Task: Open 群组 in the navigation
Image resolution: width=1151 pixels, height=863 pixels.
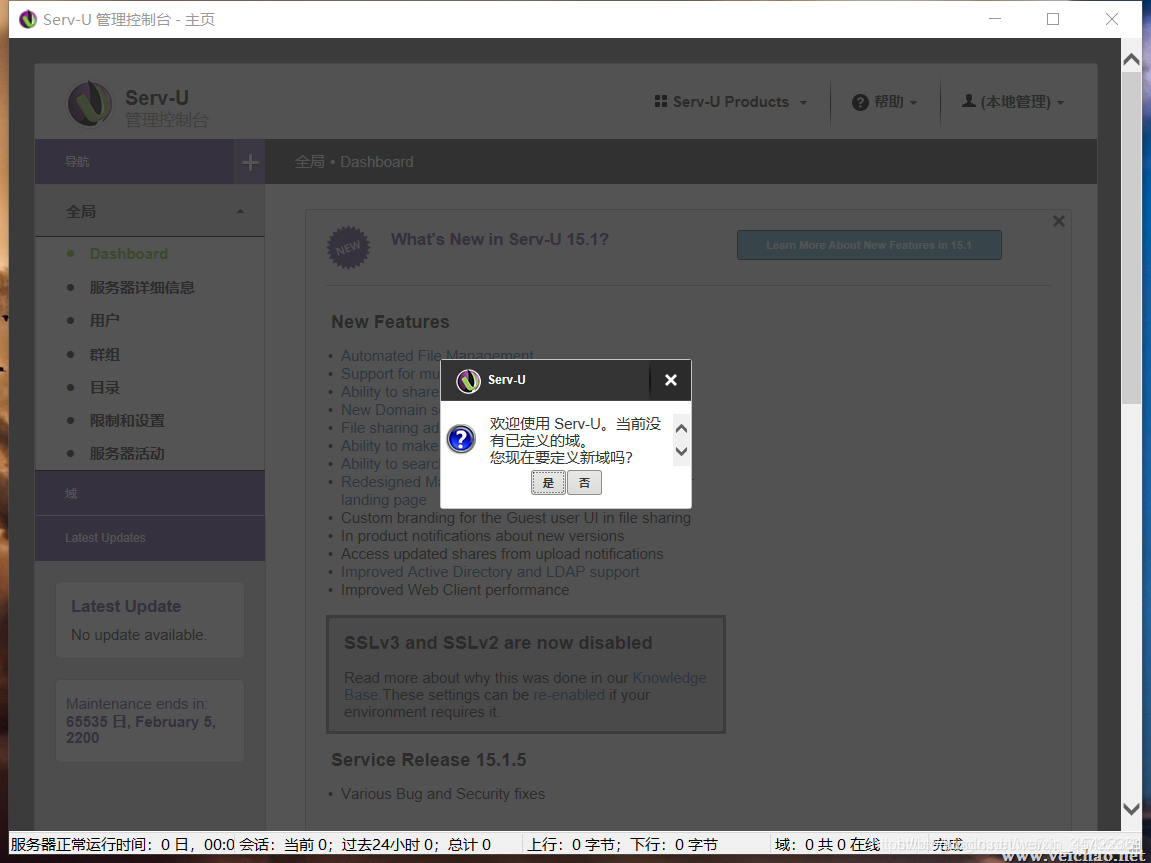Action: 104,354
